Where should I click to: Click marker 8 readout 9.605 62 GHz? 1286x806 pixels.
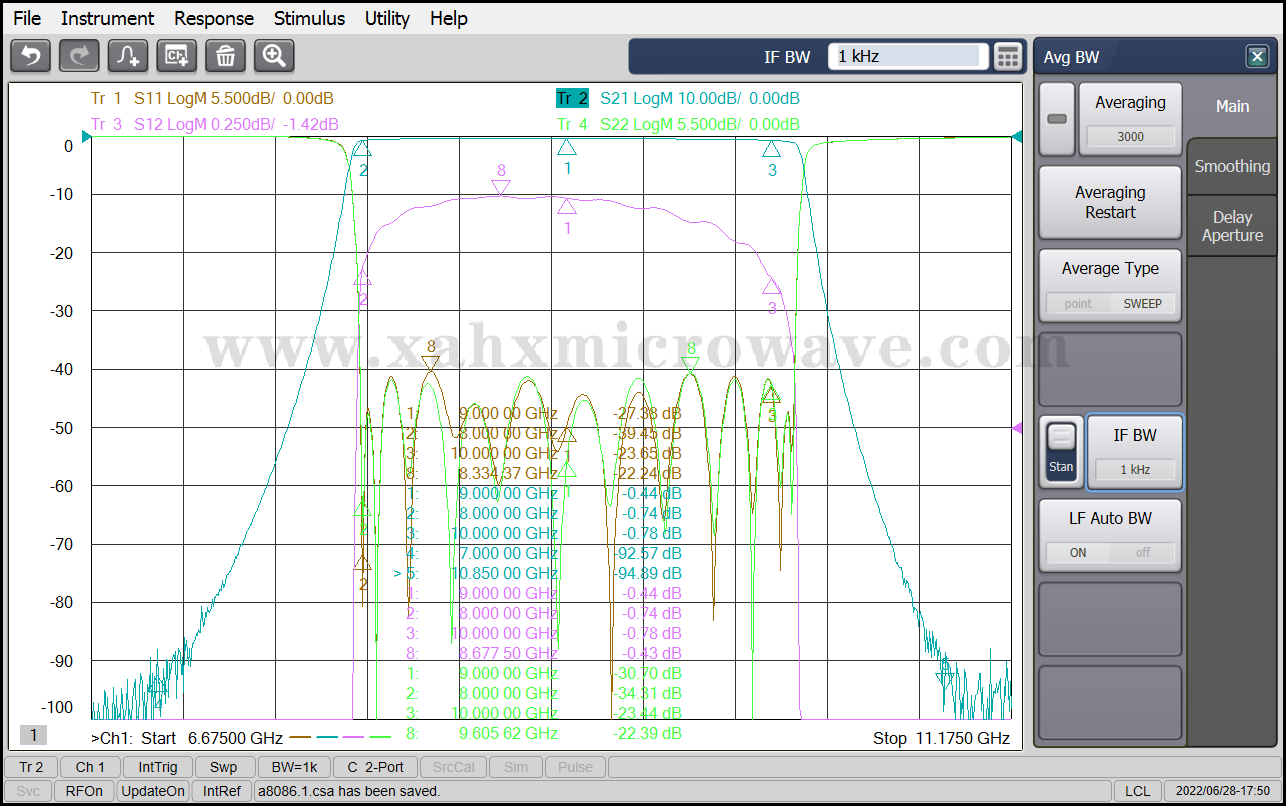pyautogui.click(x=508, y=733)
